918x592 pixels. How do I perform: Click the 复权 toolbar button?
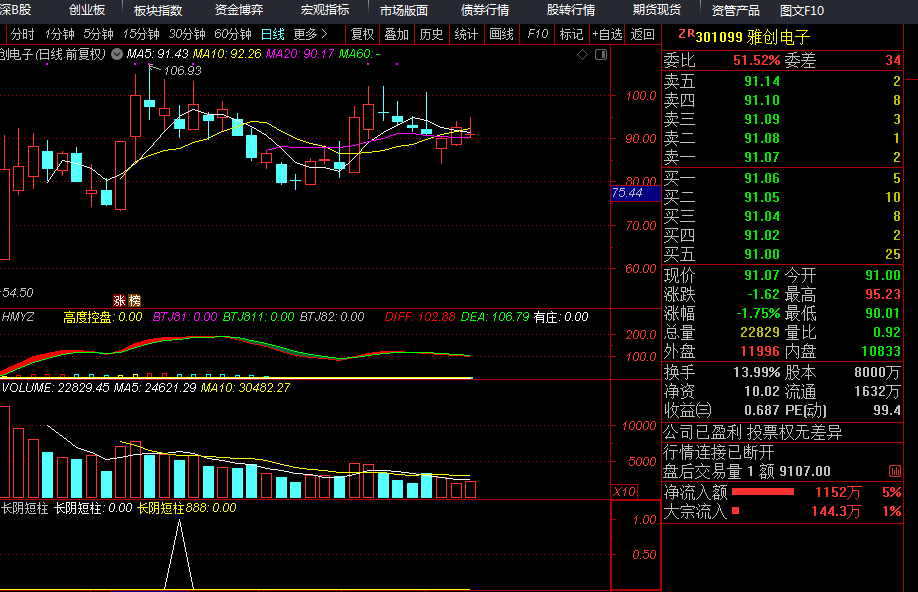pyautogui.click(x=362, y=35)
